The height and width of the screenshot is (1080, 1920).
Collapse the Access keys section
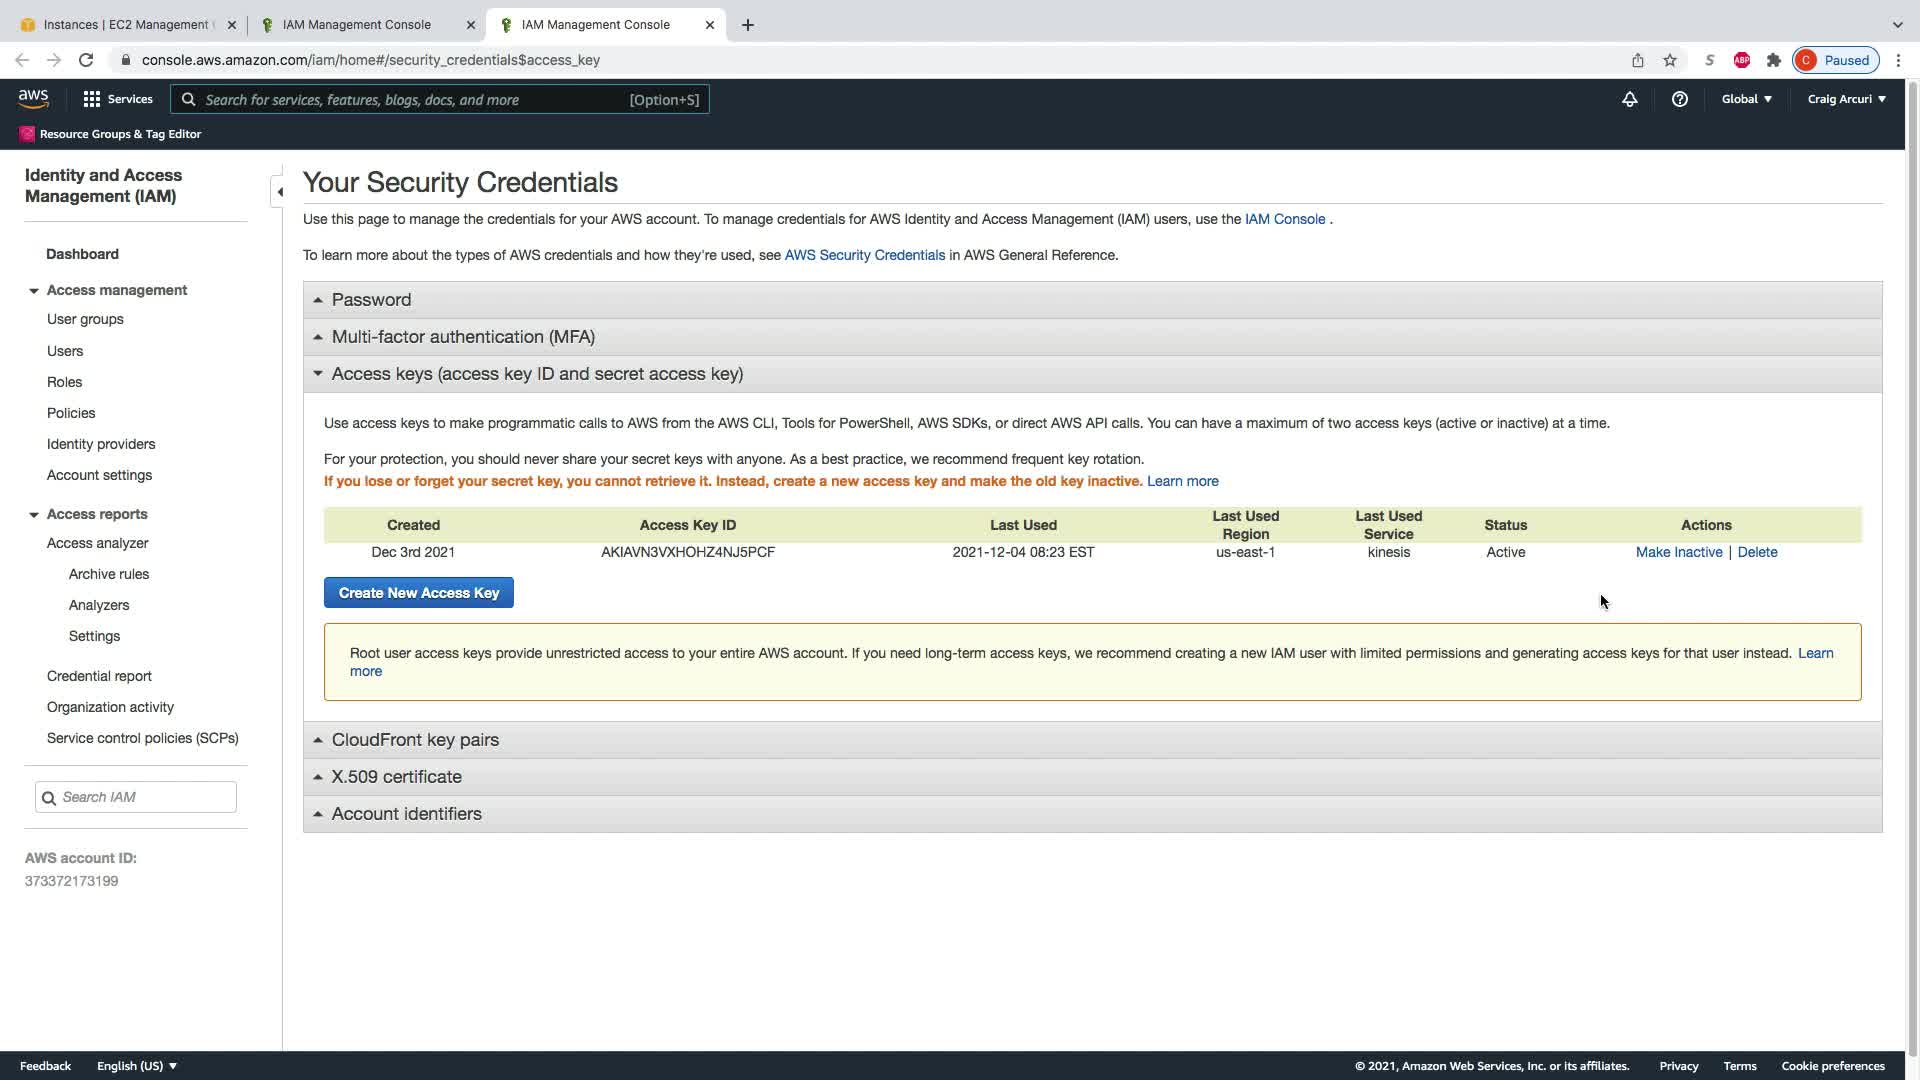(x=536, y=374)
